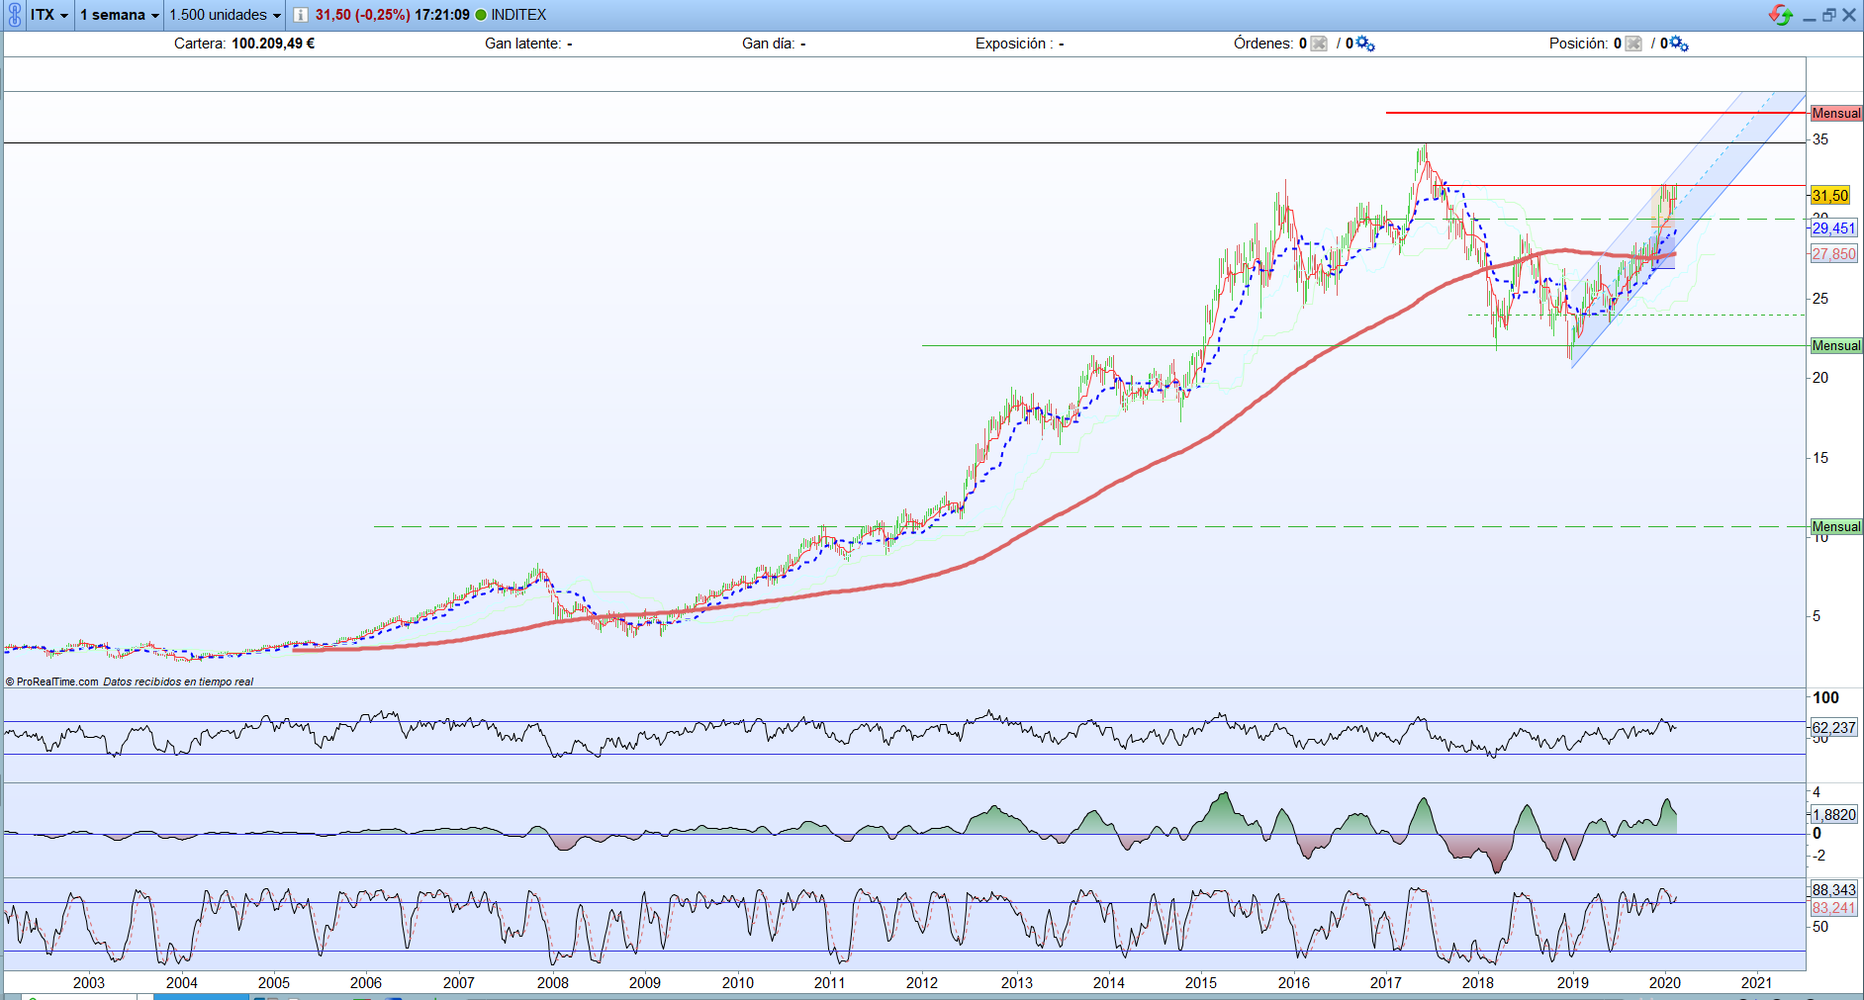Open position settings gear next to Posición
The height and width of the screenshot is (1000, 1864).
(x=1679, y=44)
